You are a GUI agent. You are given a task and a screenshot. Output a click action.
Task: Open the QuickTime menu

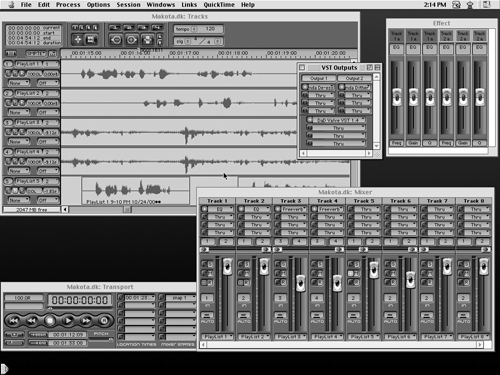(x=219, y=5)
